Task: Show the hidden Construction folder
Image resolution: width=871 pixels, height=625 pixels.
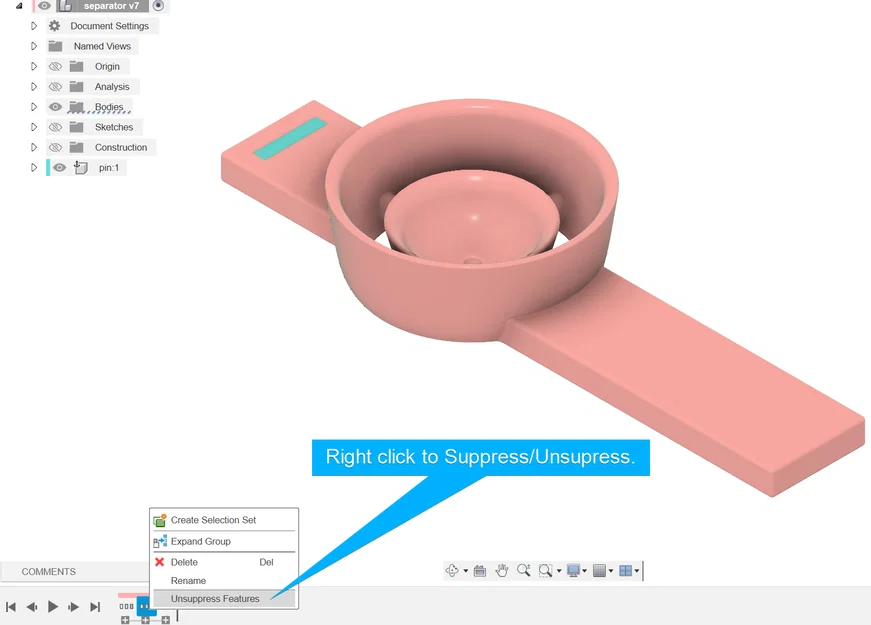Action: click(x=55, y=147)
